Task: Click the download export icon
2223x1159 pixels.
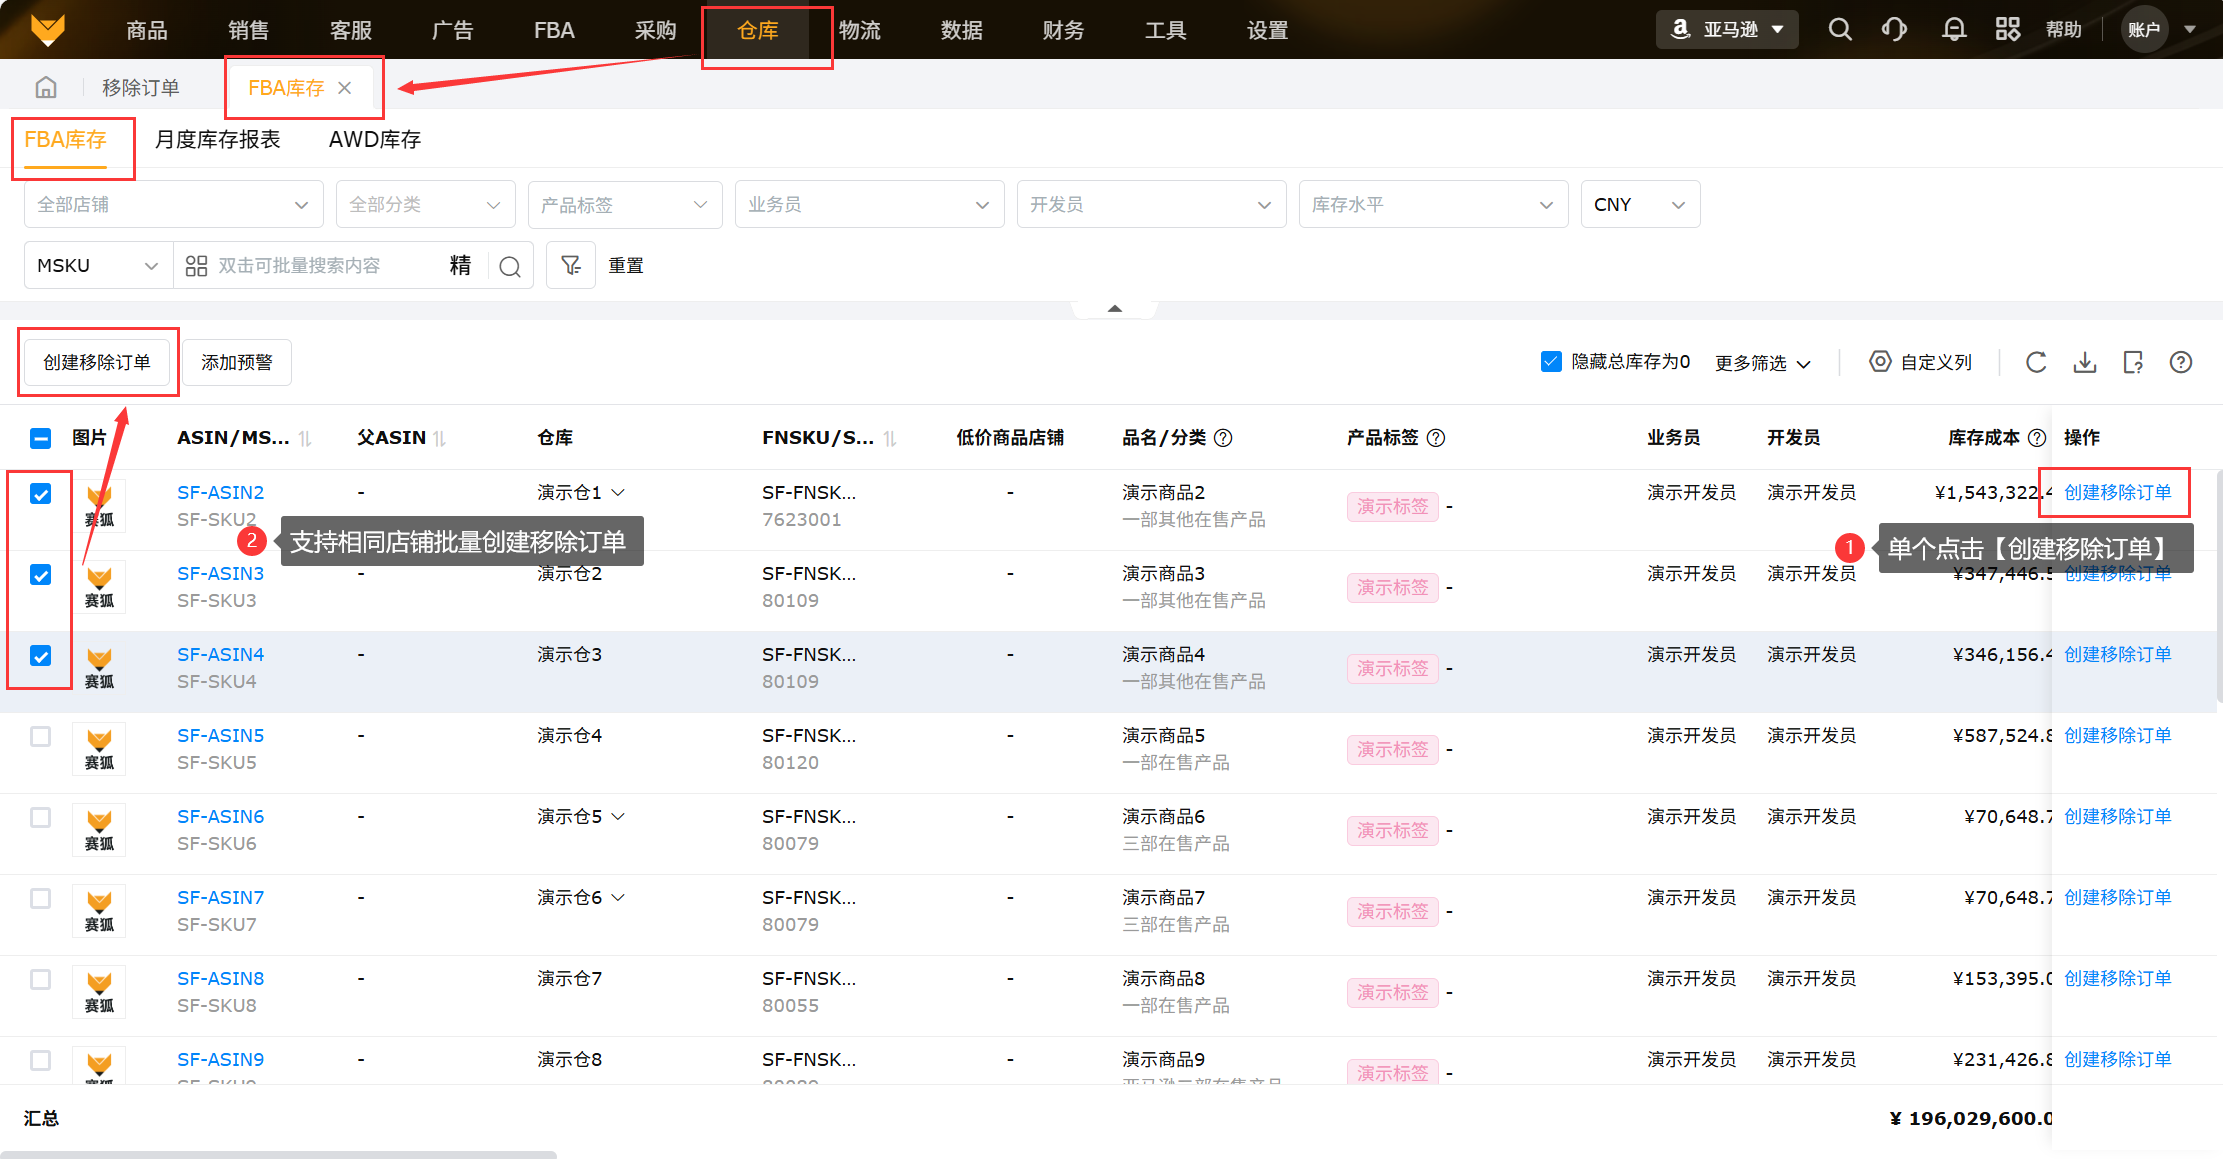Action: pyautogui.click(x=2085, y=362)
